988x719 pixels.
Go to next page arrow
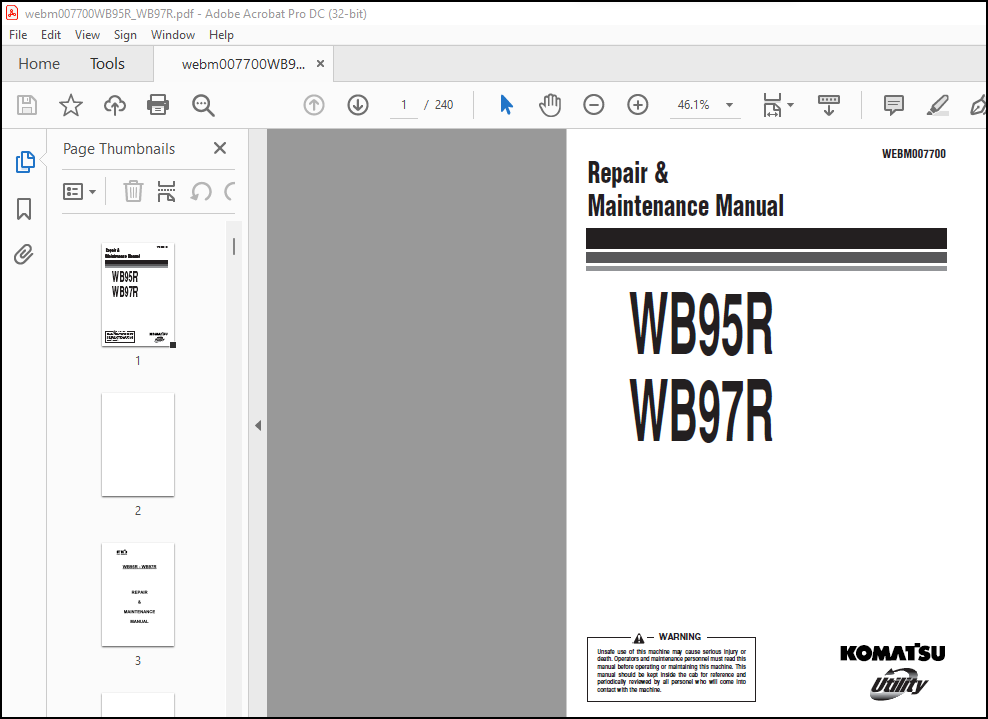pyautogui.click(x=358, y=105)
